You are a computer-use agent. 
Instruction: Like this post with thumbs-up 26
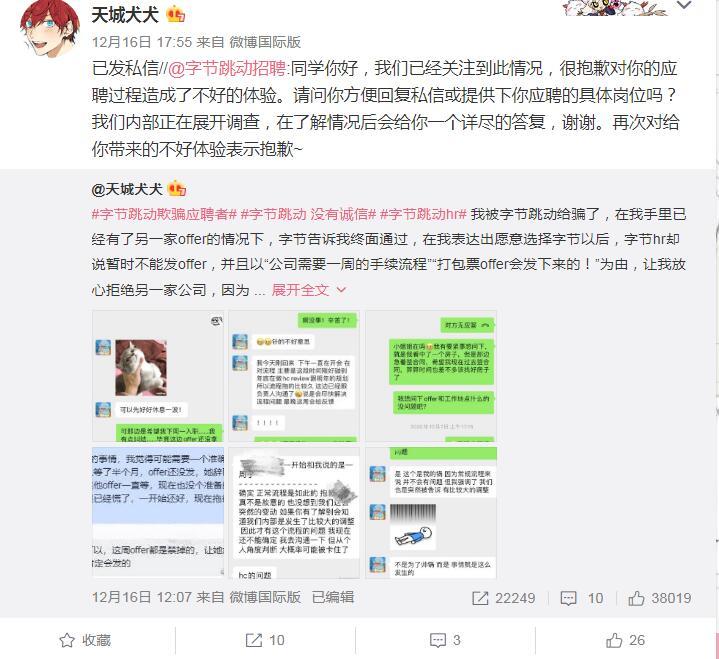coord(625,640)
